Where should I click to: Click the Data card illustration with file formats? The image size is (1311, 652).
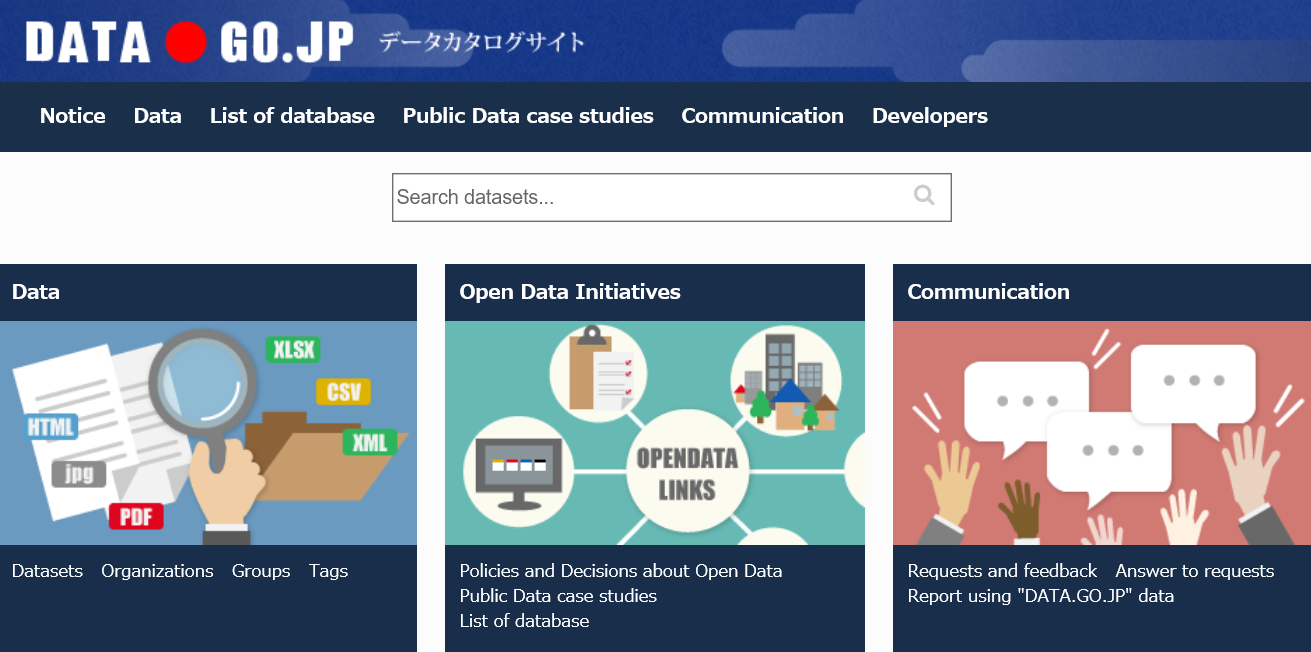(208, 433)
